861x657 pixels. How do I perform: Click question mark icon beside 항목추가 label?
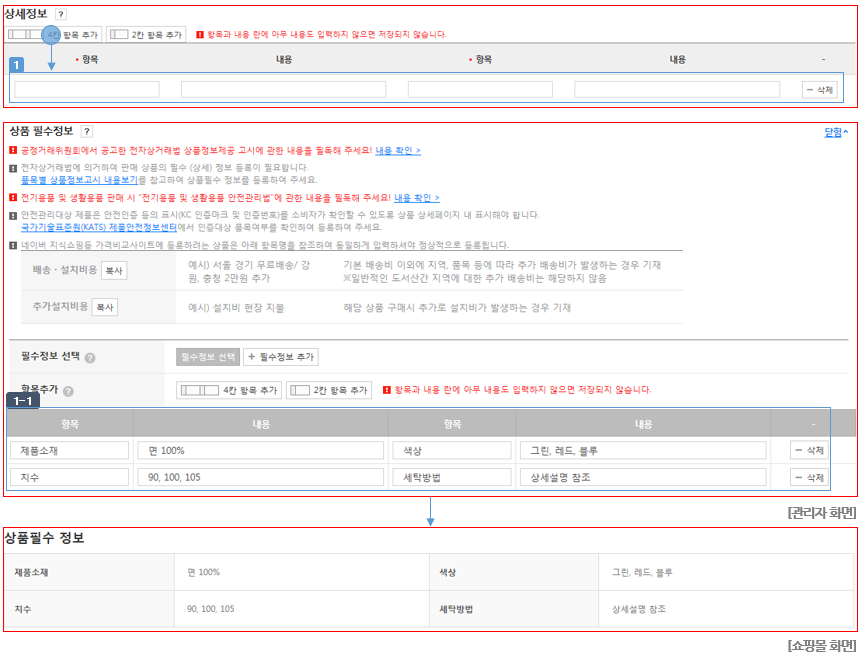[68, 391]
